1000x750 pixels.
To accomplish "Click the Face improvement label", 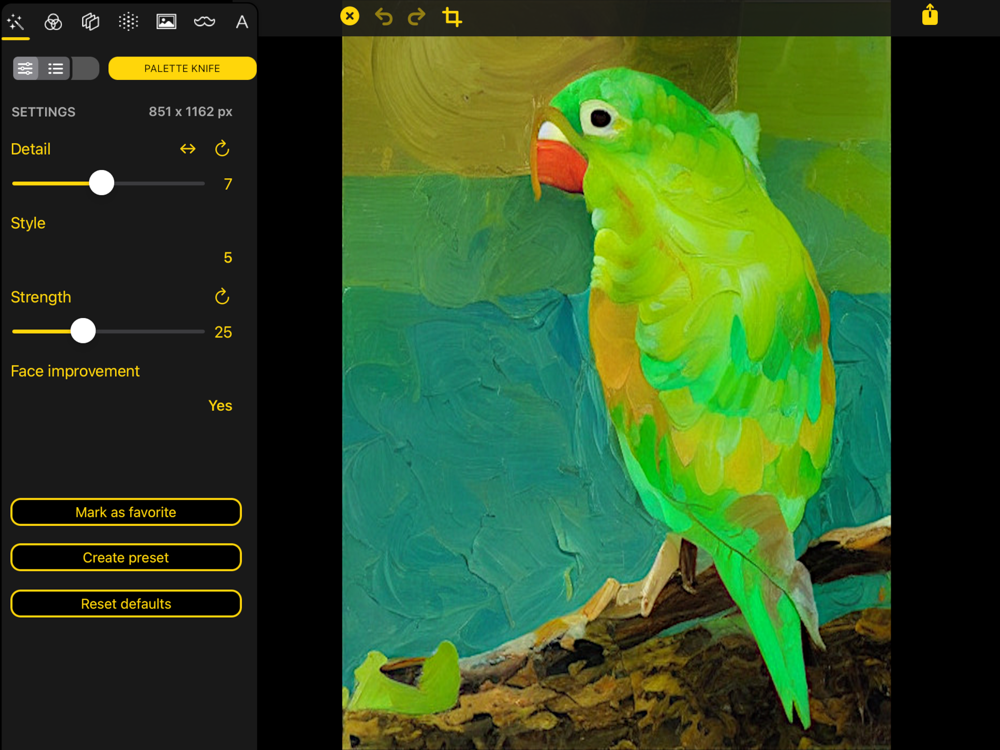I will [x=75, y=371].
